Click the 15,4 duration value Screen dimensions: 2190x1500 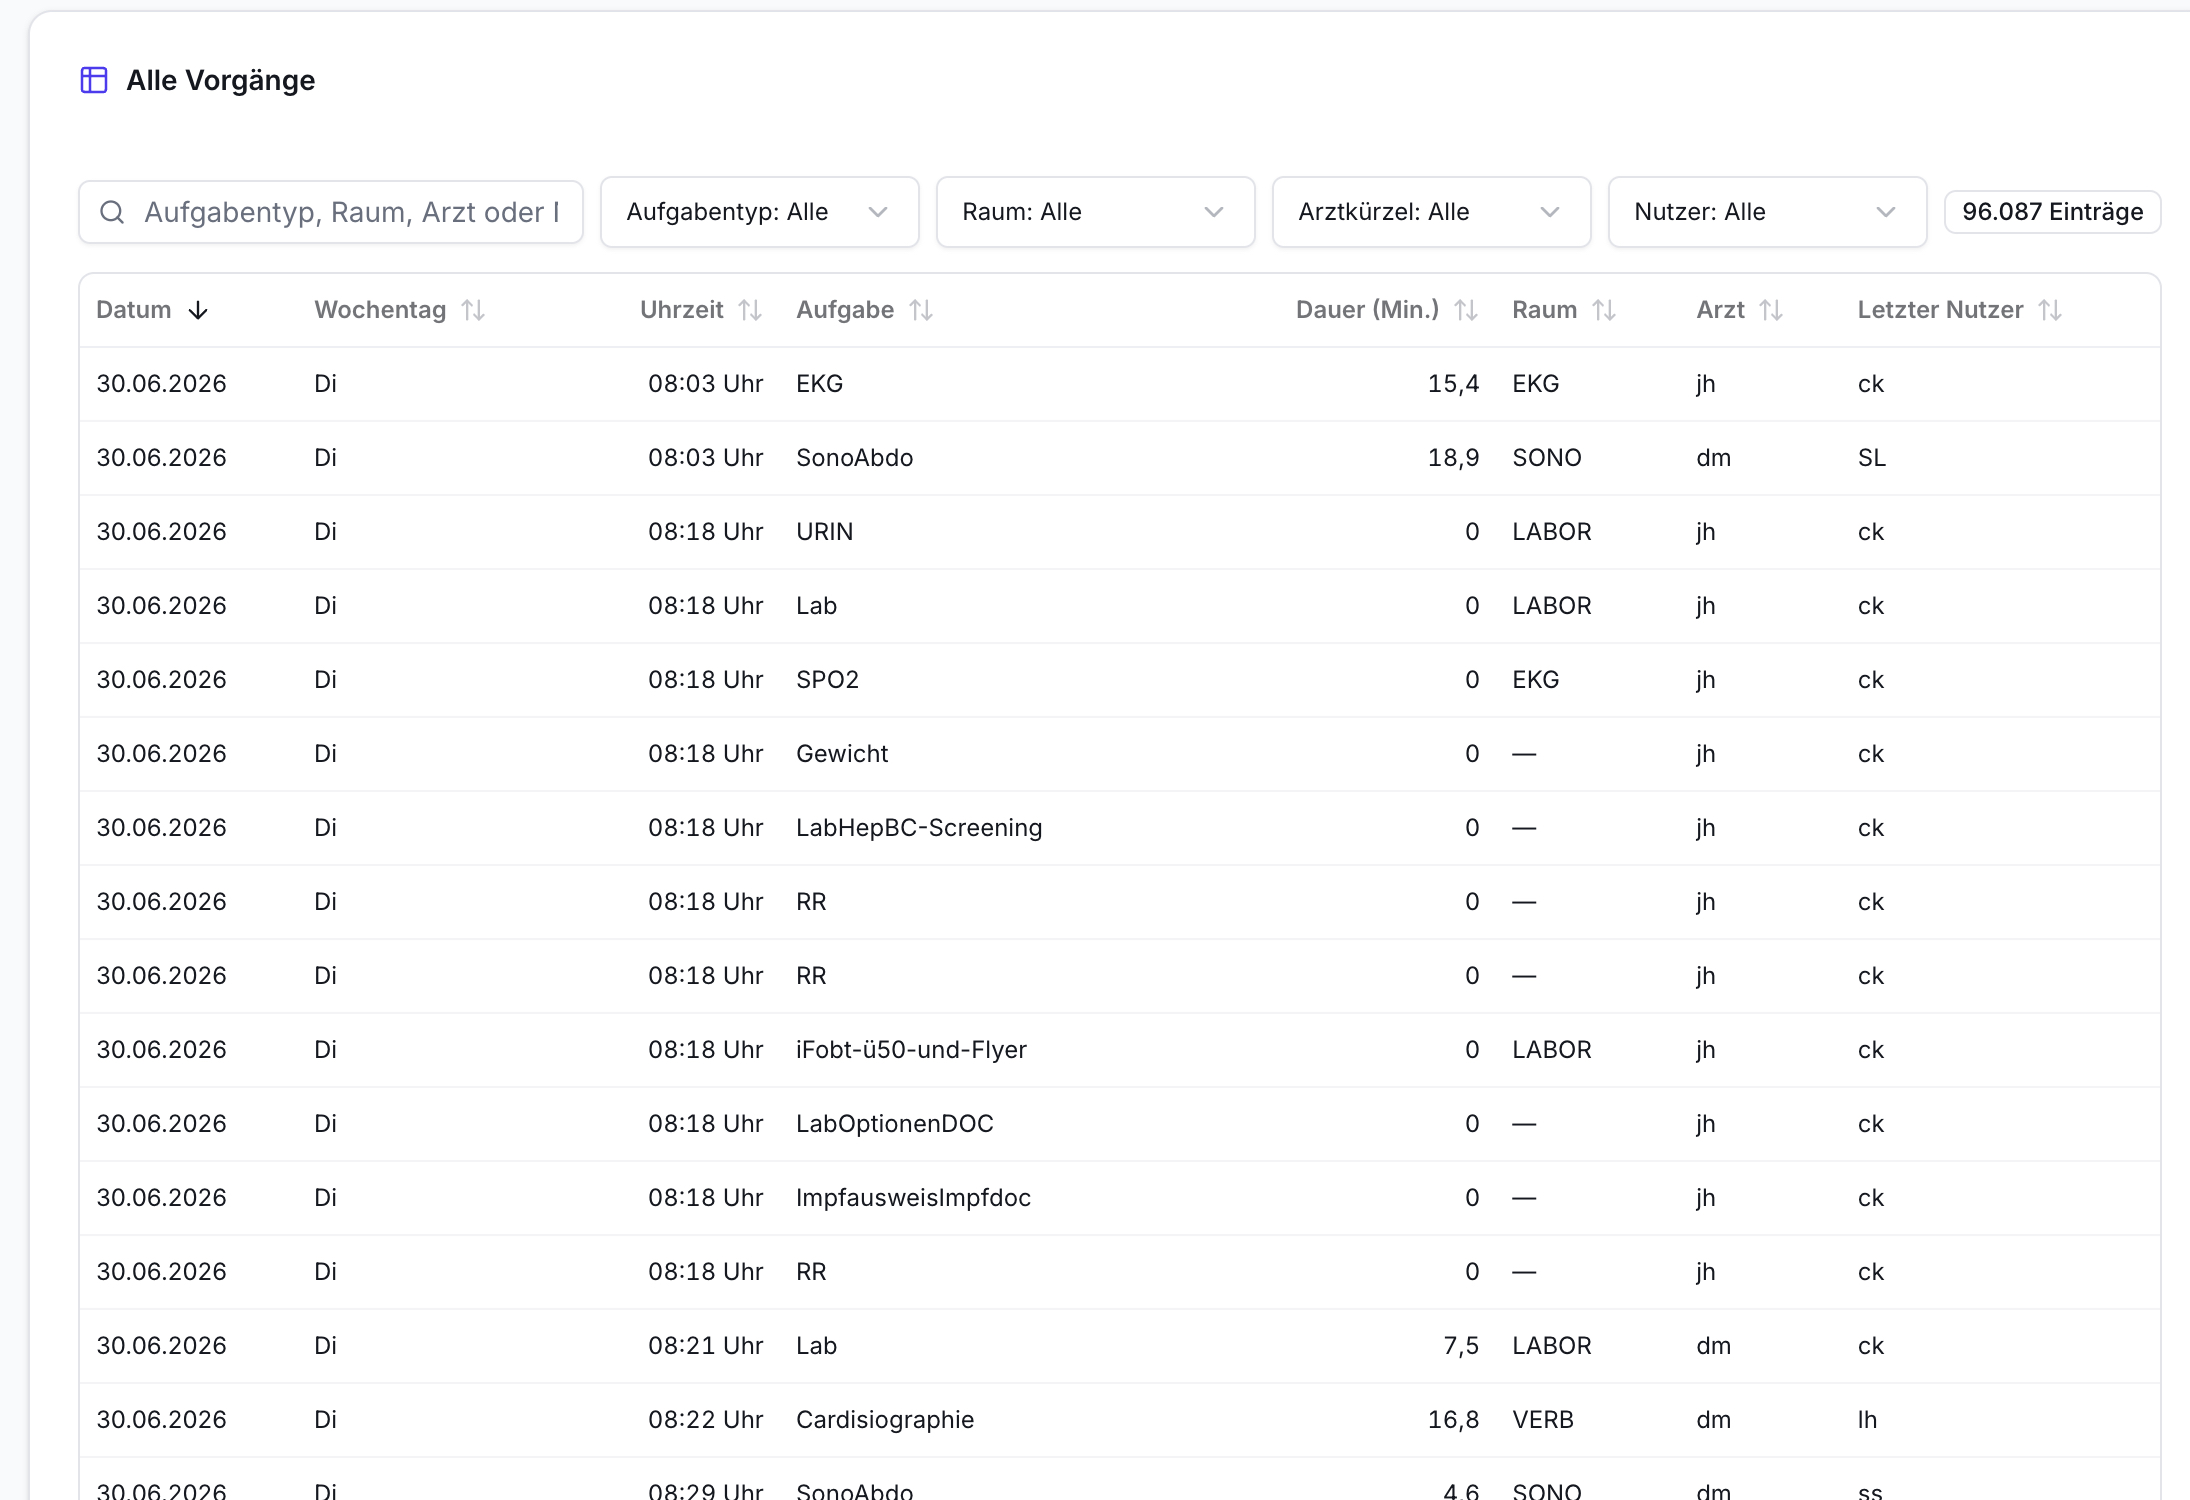click(x=1453, y=384)
